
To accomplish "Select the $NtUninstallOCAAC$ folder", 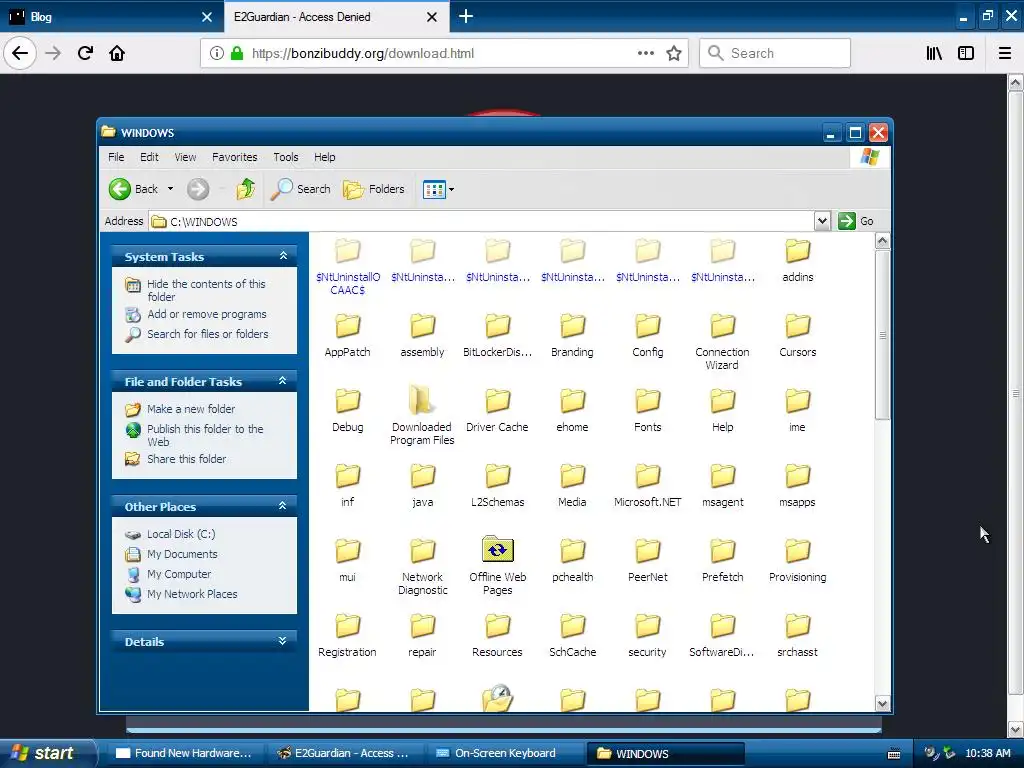I will coord(347,251).
